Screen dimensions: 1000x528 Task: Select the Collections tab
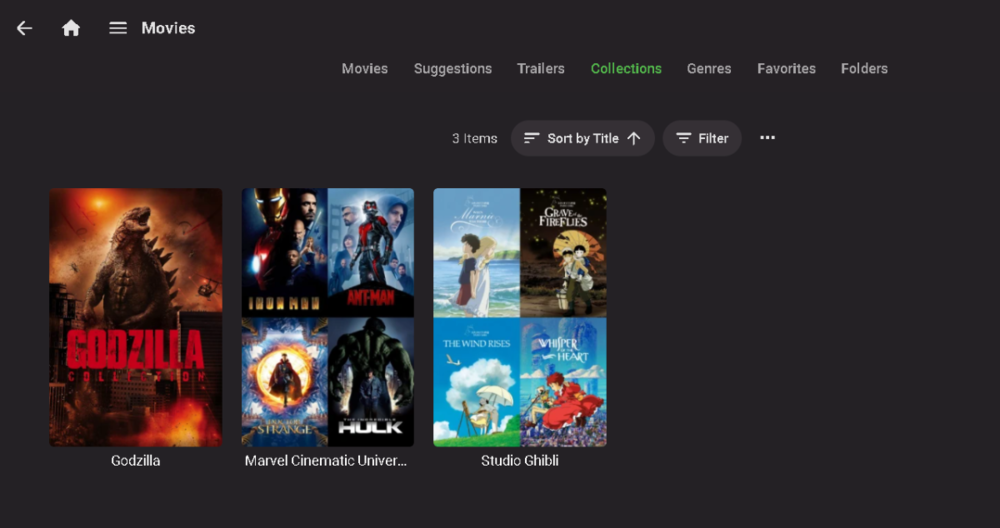tap(626, 68)
